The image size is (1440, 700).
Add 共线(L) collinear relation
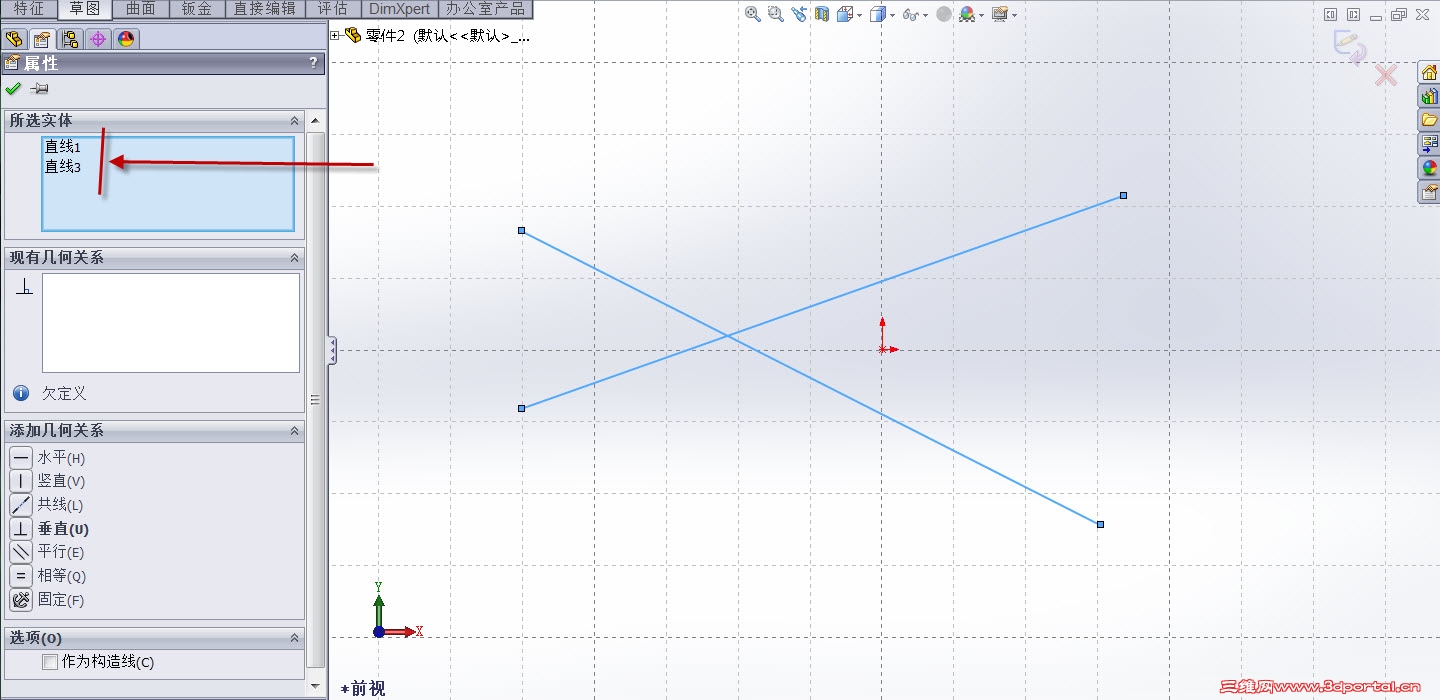(47, 505)
